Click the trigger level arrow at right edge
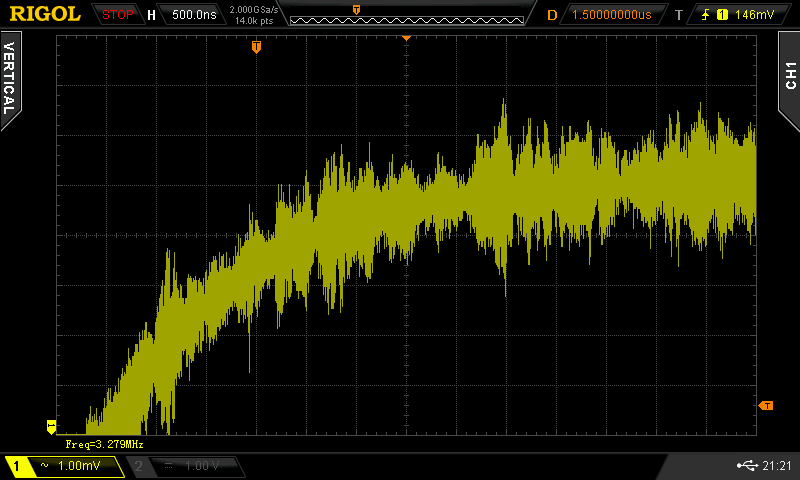 point(766,406)
